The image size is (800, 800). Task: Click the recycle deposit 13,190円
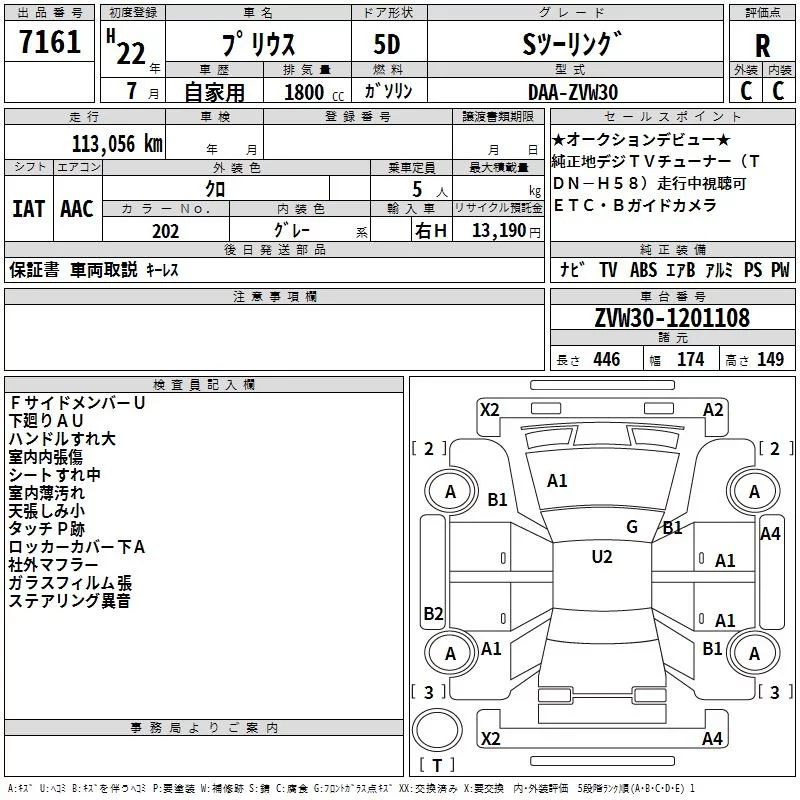click(506, 231)
